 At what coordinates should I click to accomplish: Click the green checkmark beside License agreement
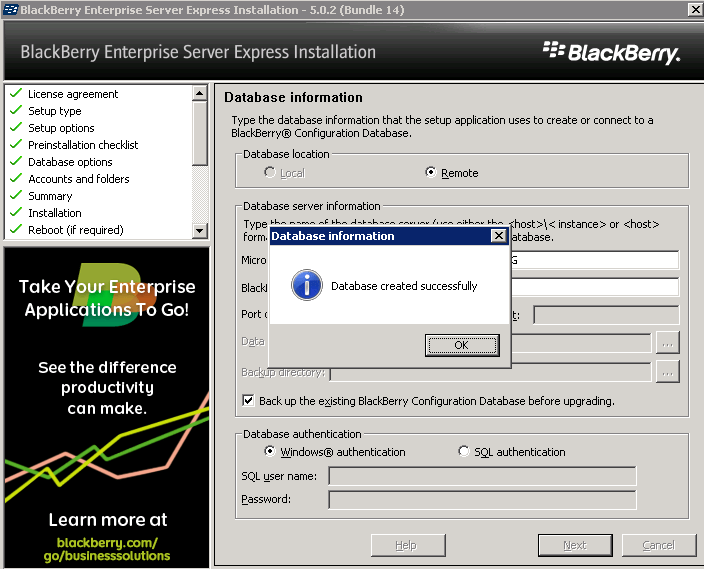click(x=15, y=94)
